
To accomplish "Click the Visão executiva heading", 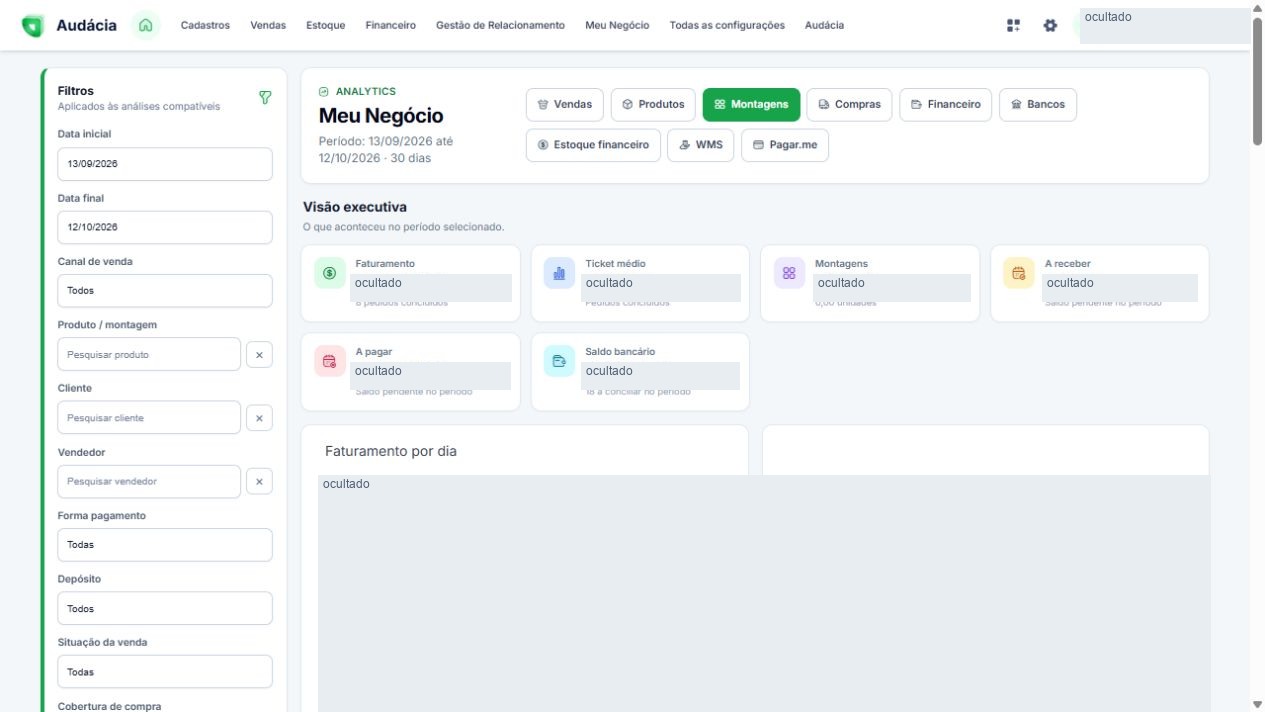I will coord(355,207).
